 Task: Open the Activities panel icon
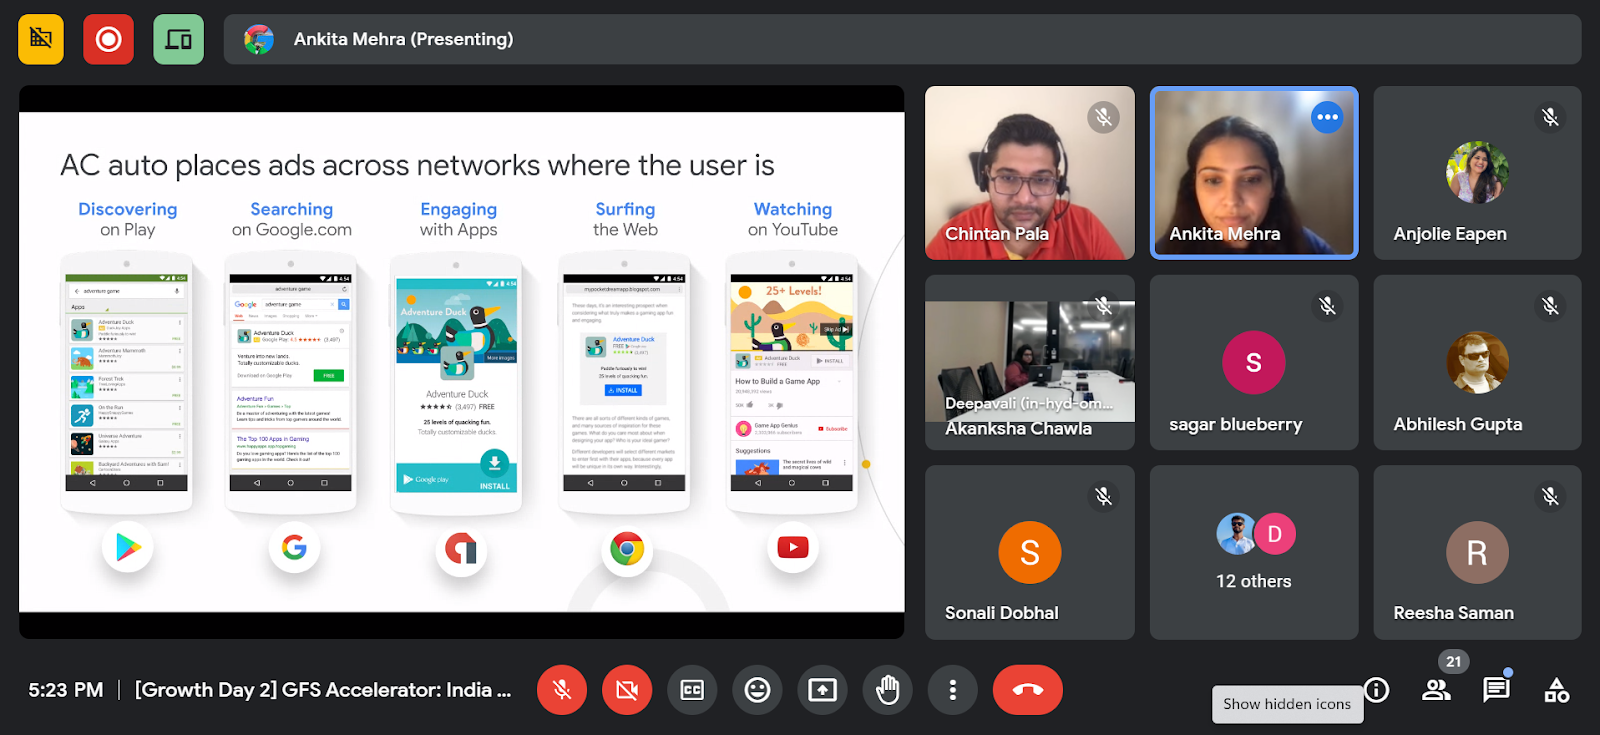[1557, 690]
